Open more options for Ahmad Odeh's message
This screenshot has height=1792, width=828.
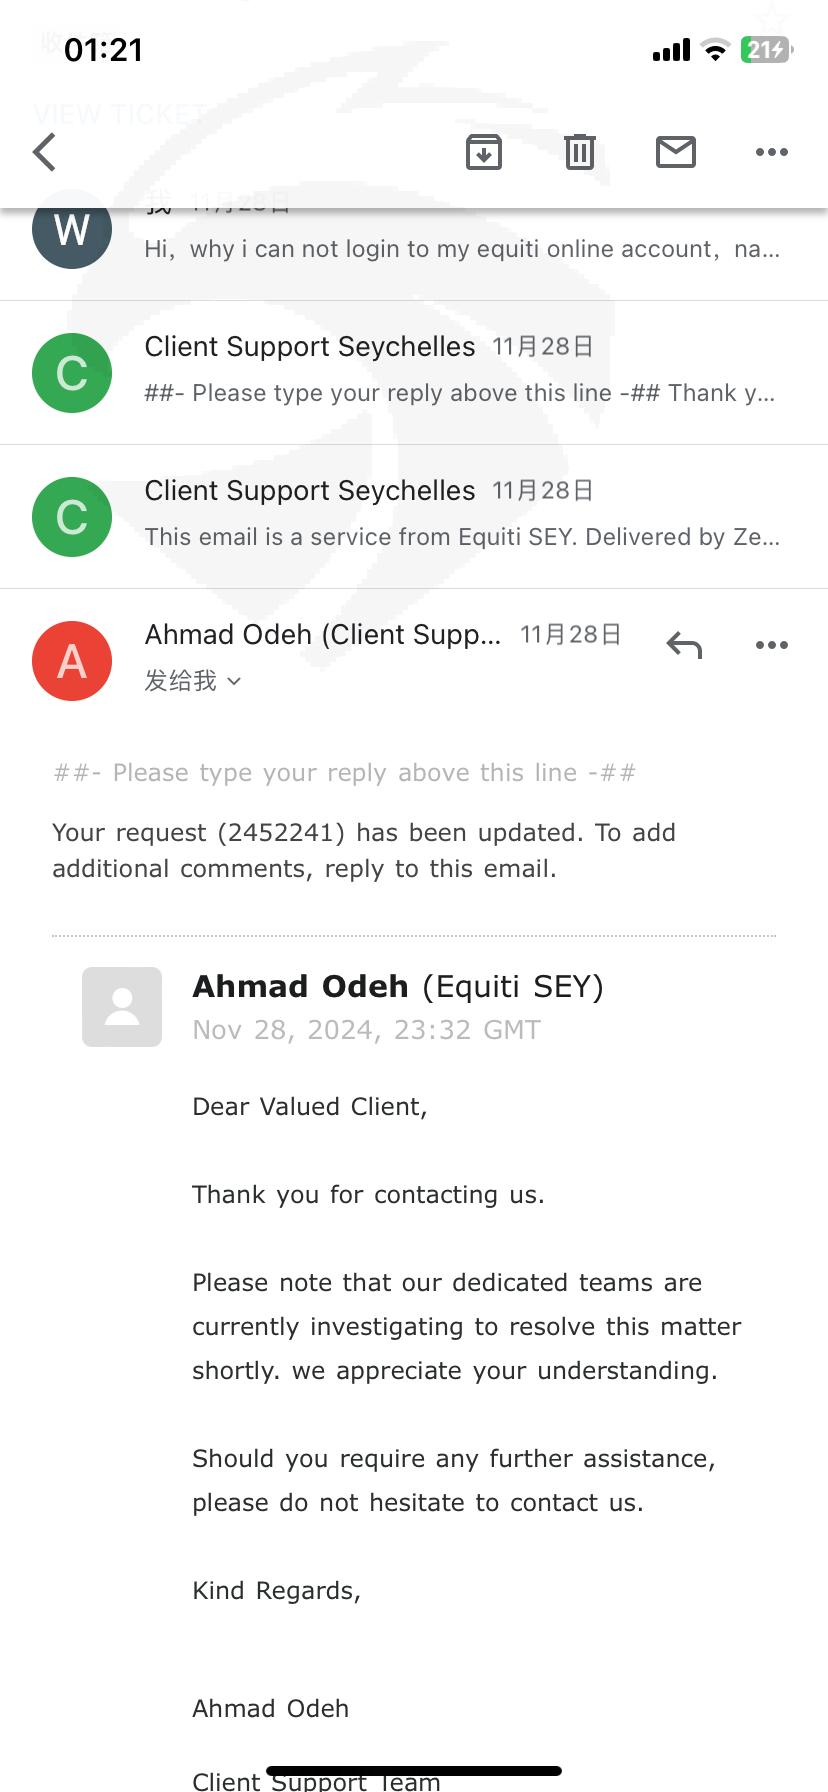[x=772, y=645]
